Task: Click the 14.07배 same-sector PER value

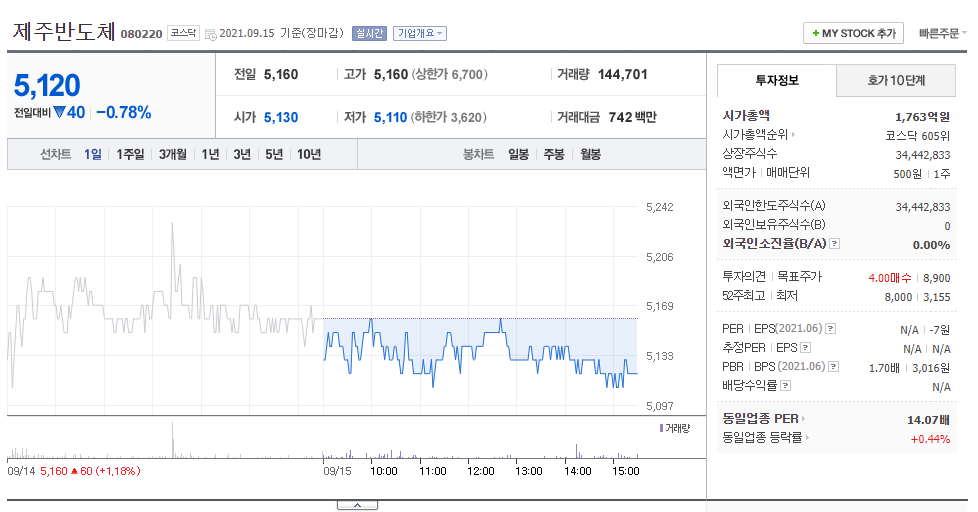Action: pos(928,420)
